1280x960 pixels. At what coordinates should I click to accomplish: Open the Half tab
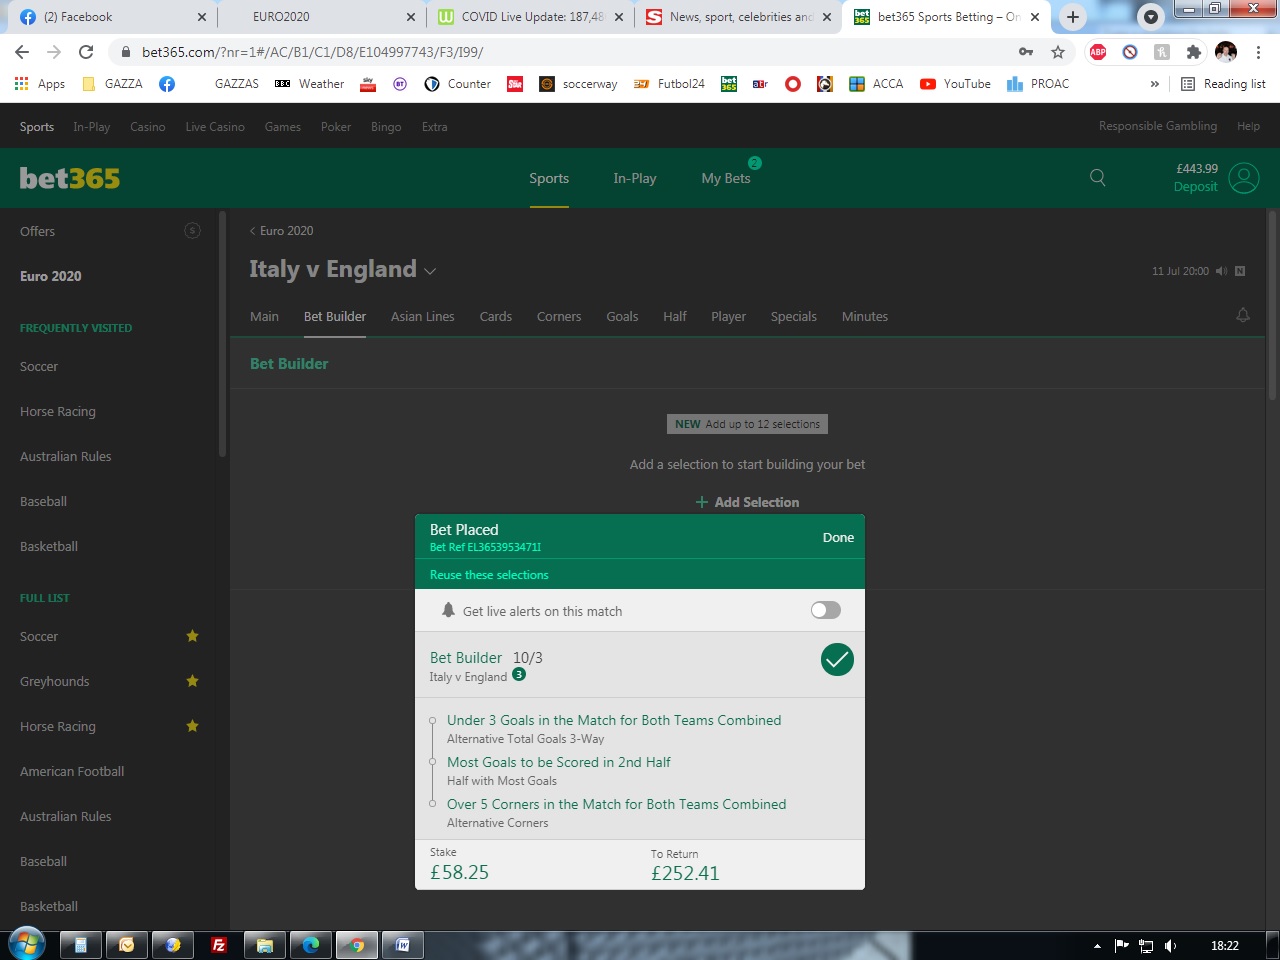coord(675,316)
